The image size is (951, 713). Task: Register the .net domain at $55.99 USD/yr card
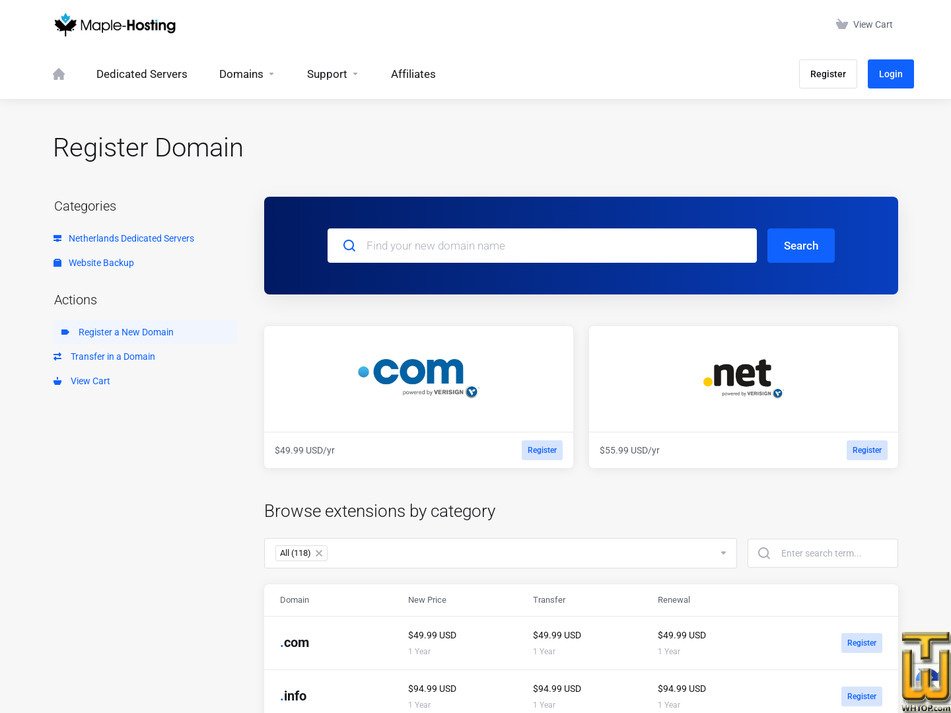867,450
